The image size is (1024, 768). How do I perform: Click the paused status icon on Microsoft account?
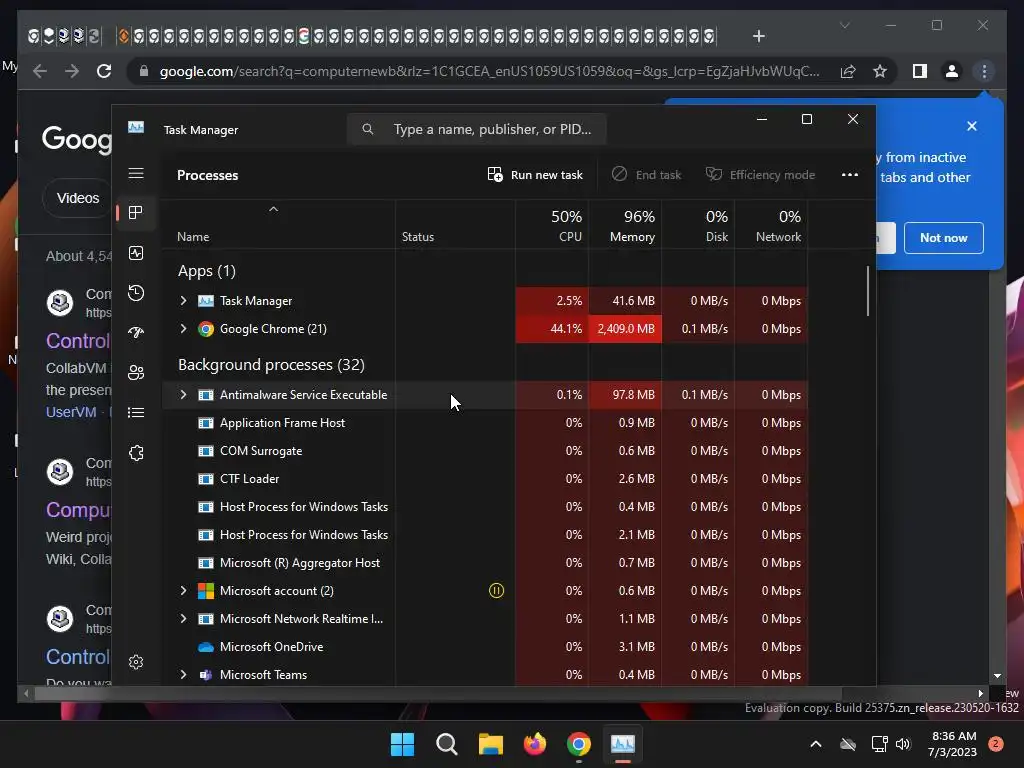pyautogui.click(x=496, y=590)
